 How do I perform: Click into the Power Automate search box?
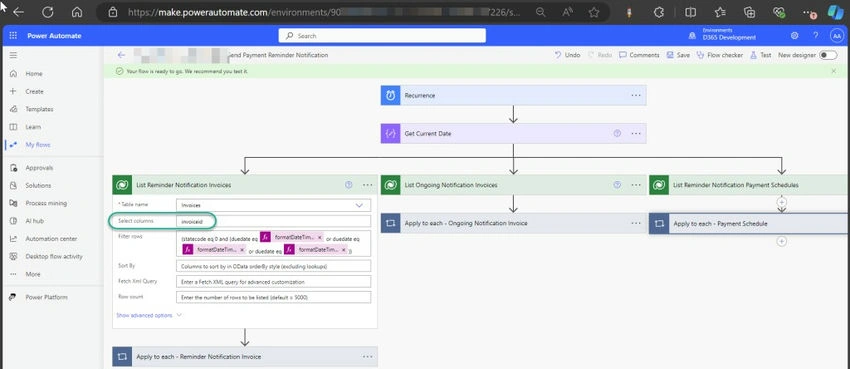[382, 36]
